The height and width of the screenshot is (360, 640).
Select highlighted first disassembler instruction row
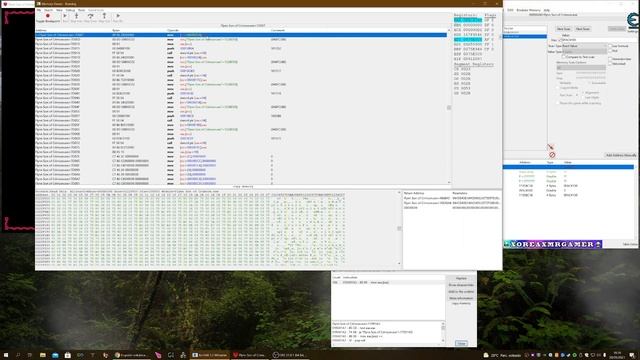click(241, 35)
